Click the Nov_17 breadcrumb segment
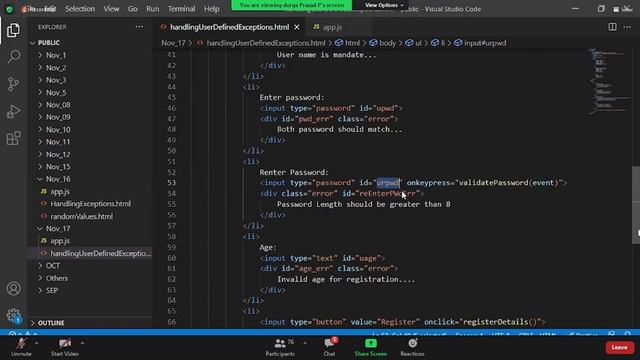Image resolution: width=640 pixels, height=360 pixels. click(x=173, y=43)
